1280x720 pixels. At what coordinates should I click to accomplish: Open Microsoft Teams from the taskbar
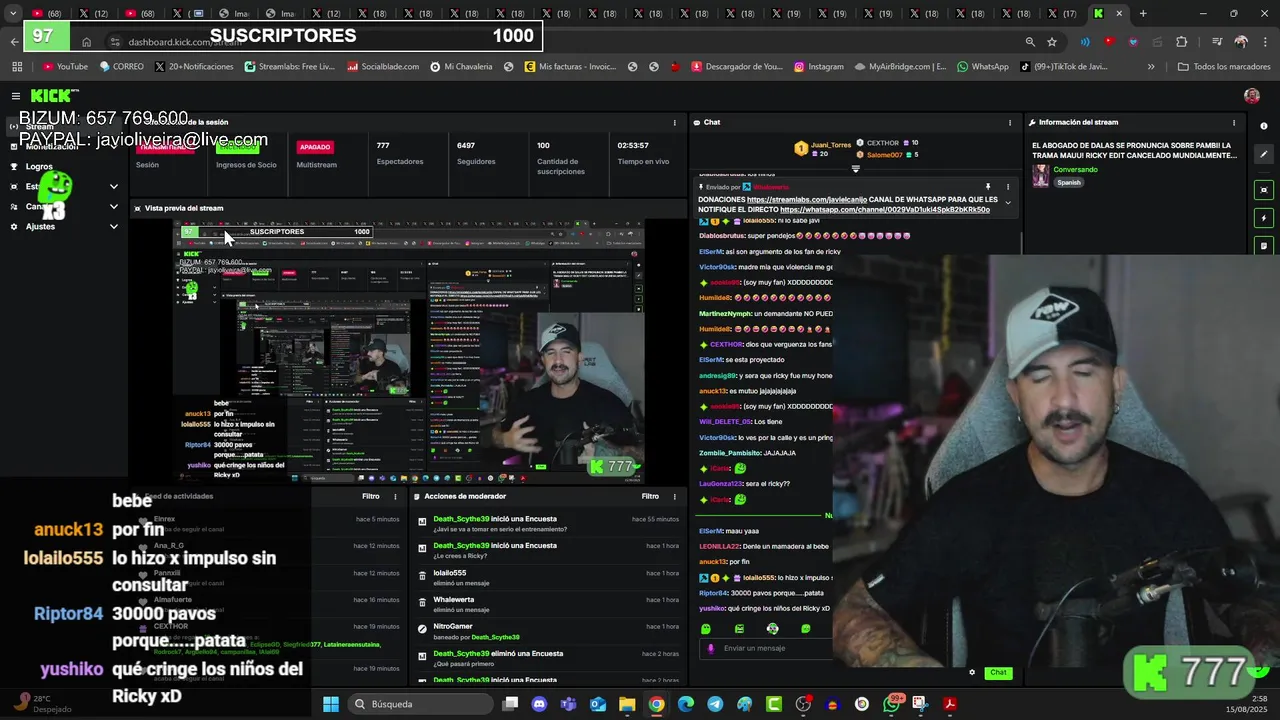click(568, 704)
